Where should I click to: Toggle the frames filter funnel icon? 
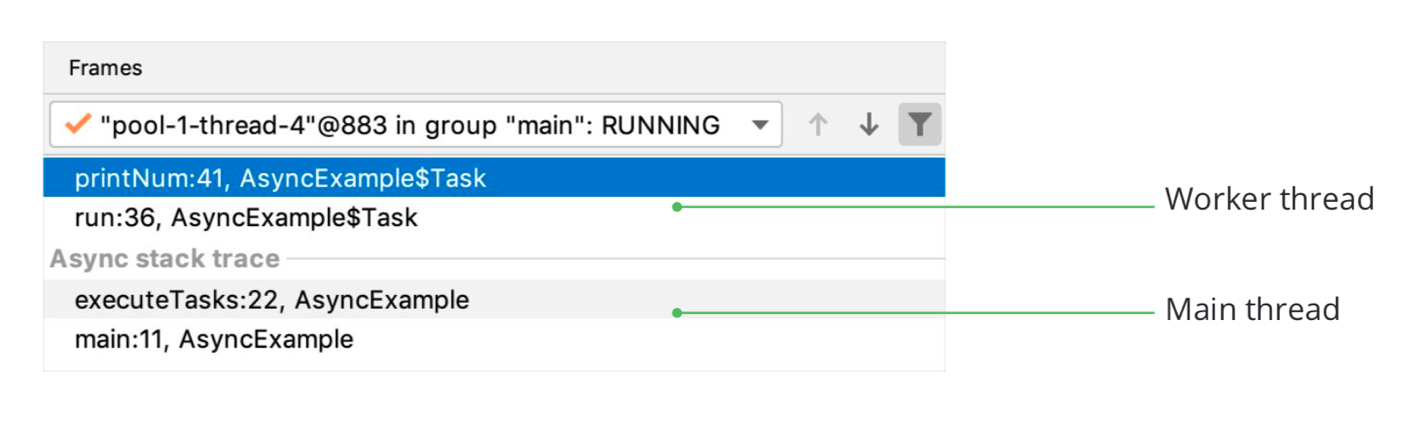click(x=920, y=125)
